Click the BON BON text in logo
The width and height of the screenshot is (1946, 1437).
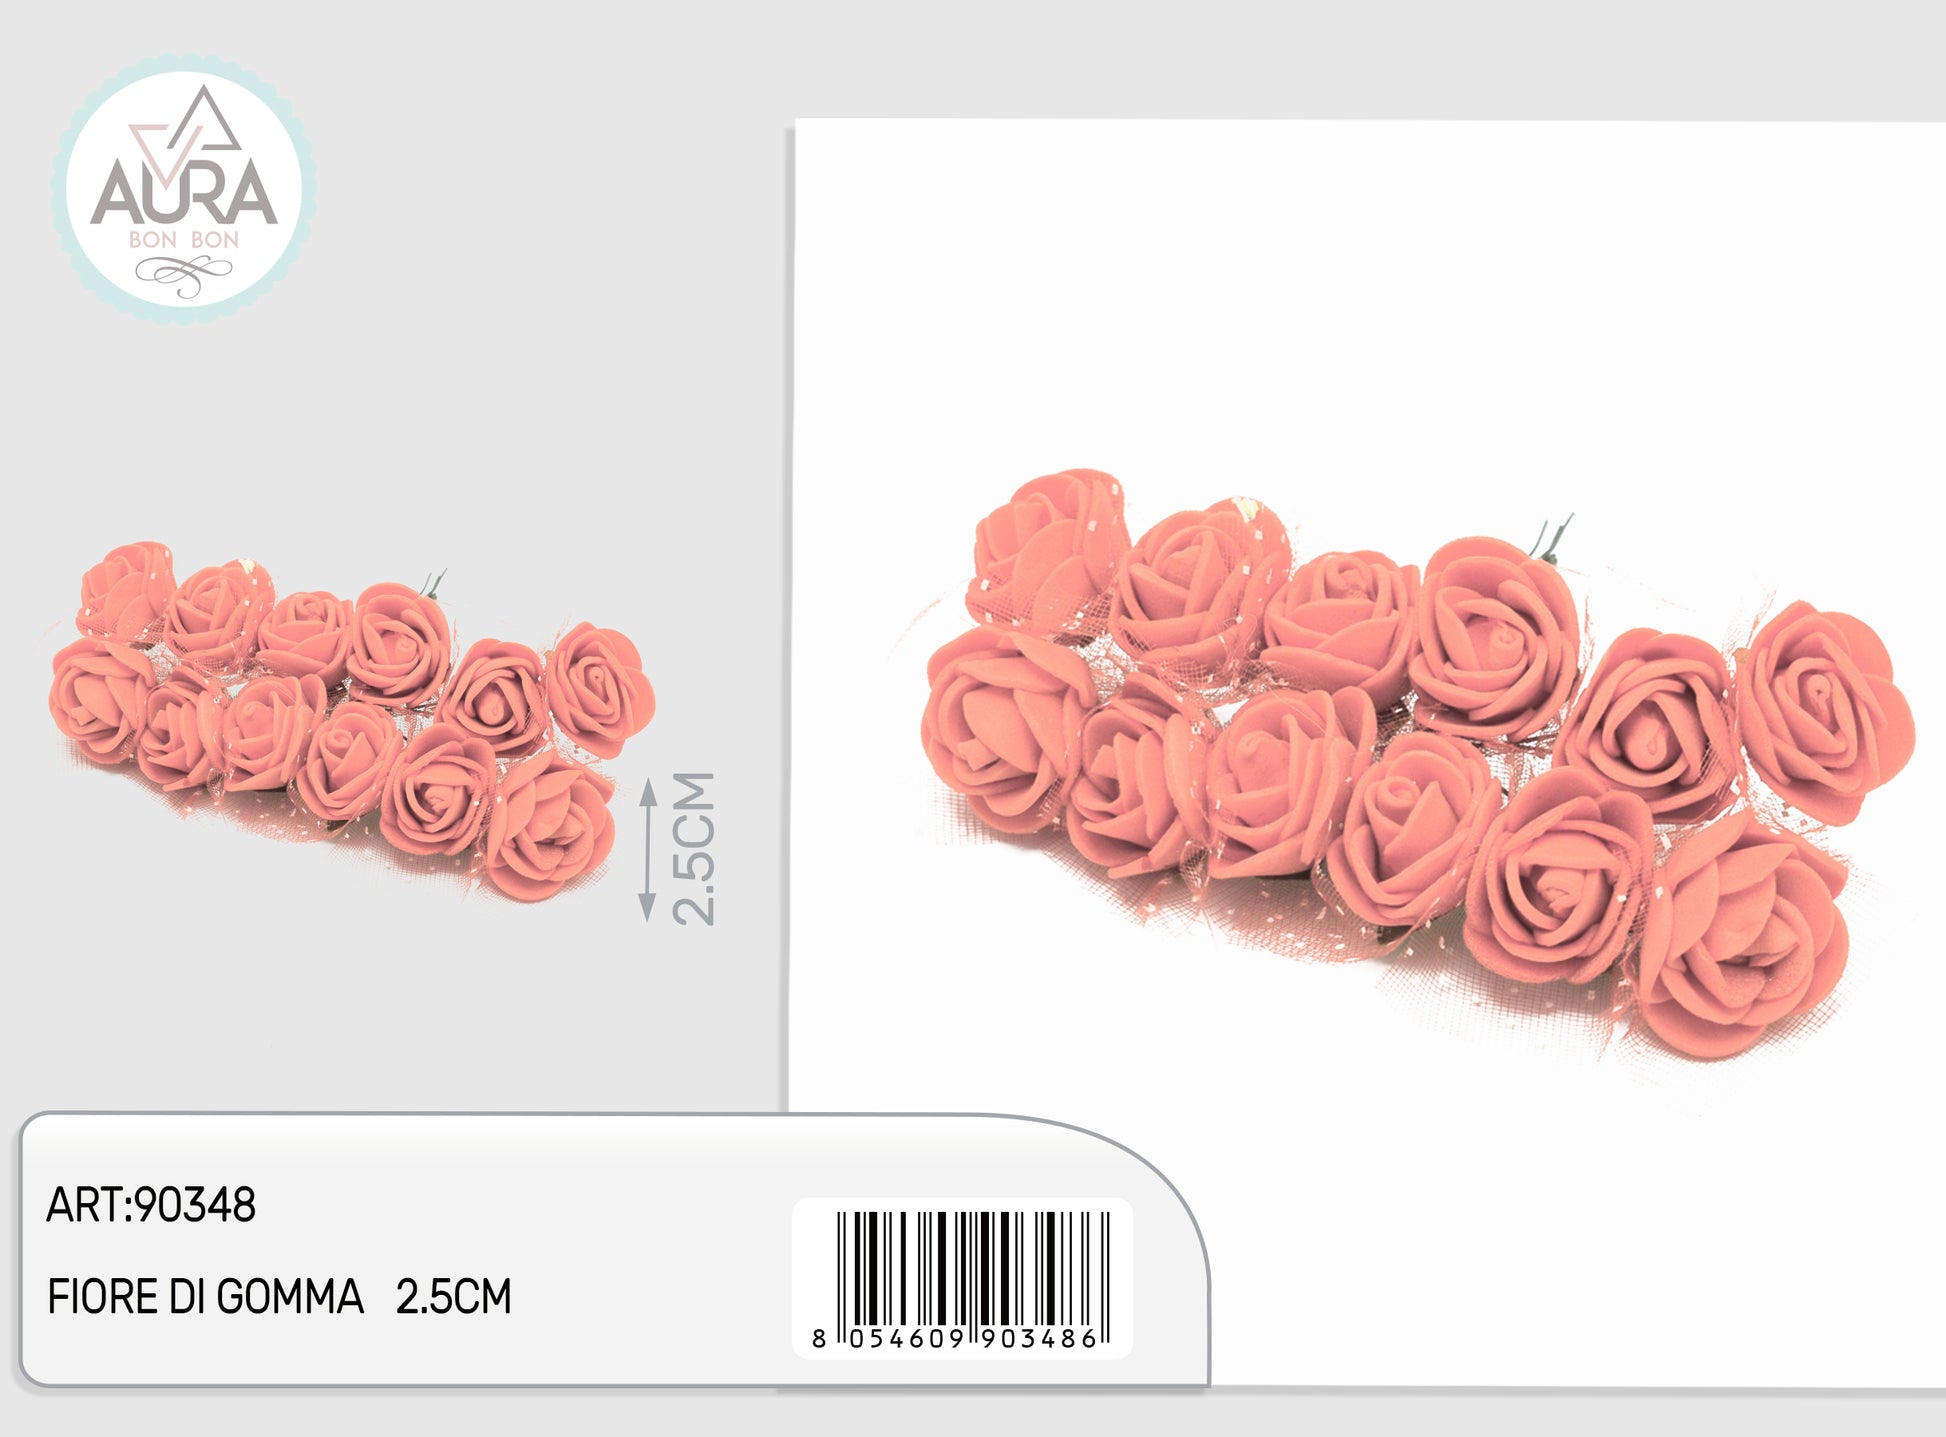[x=184, y=240]
